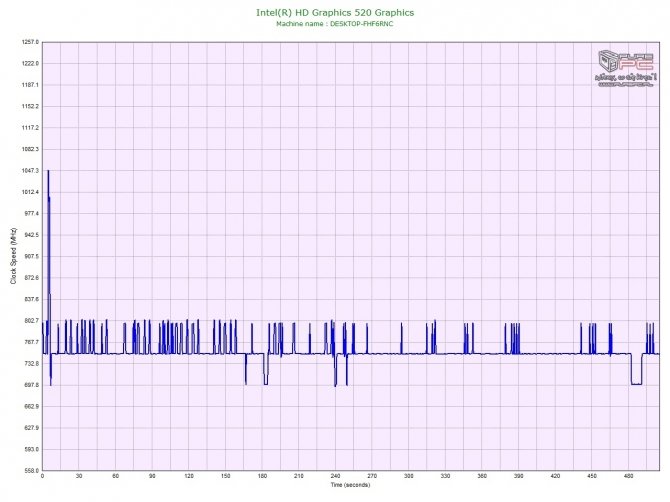Viewport: 670px width, 502px height.
Task: Click the 1187.1 y-axis value
Action: (30, 85)
